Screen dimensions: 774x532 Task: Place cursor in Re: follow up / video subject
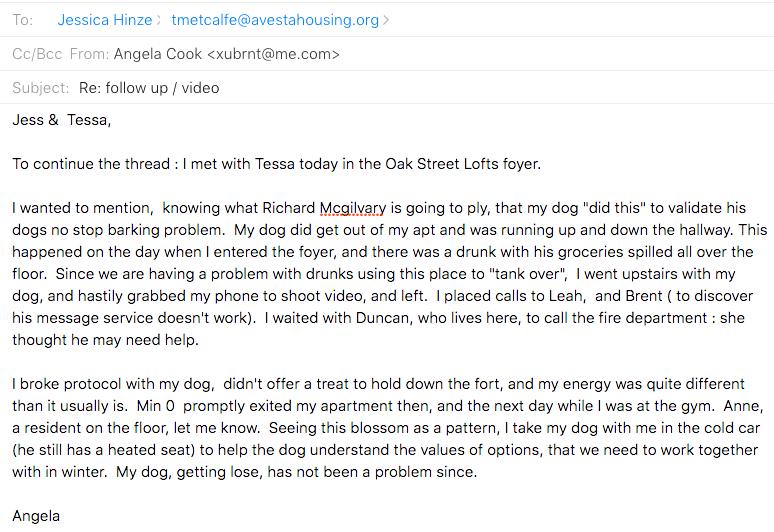149,88
